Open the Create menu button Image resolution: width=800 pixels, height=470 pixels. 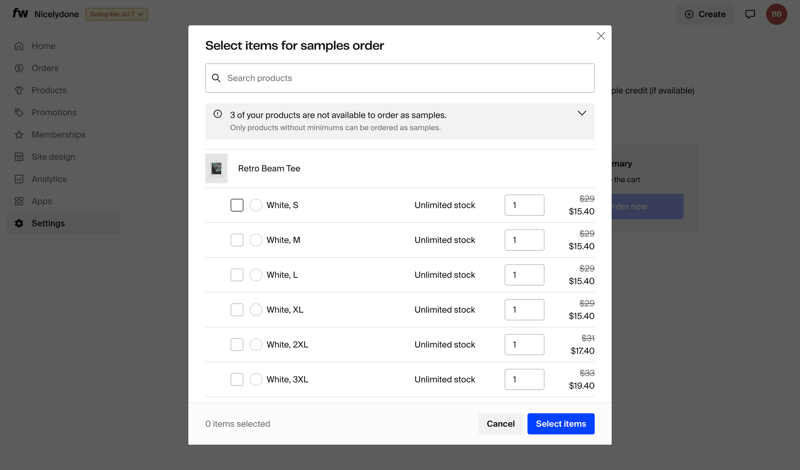pos(705,14)
